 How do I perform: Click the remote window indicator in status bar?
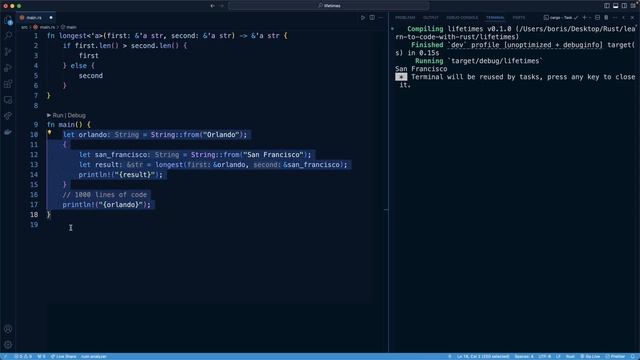[5, 356]
